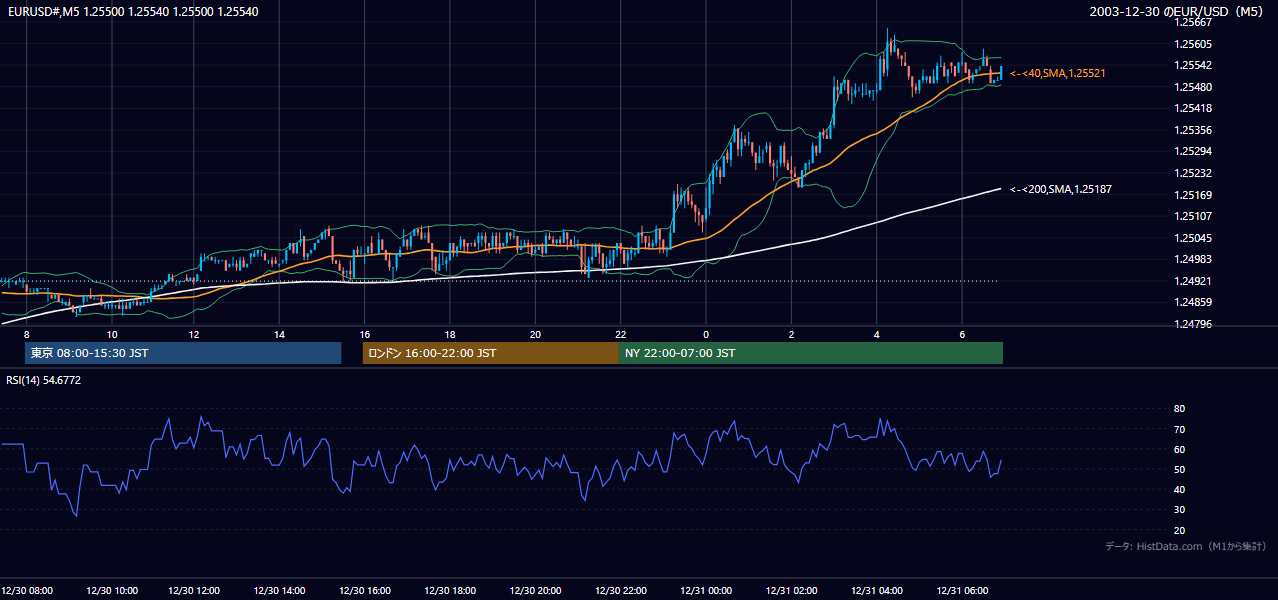Click the HistData.com data source credit
The image size is (1278, 600).
pyautogui.click(x=1186, y=546)
